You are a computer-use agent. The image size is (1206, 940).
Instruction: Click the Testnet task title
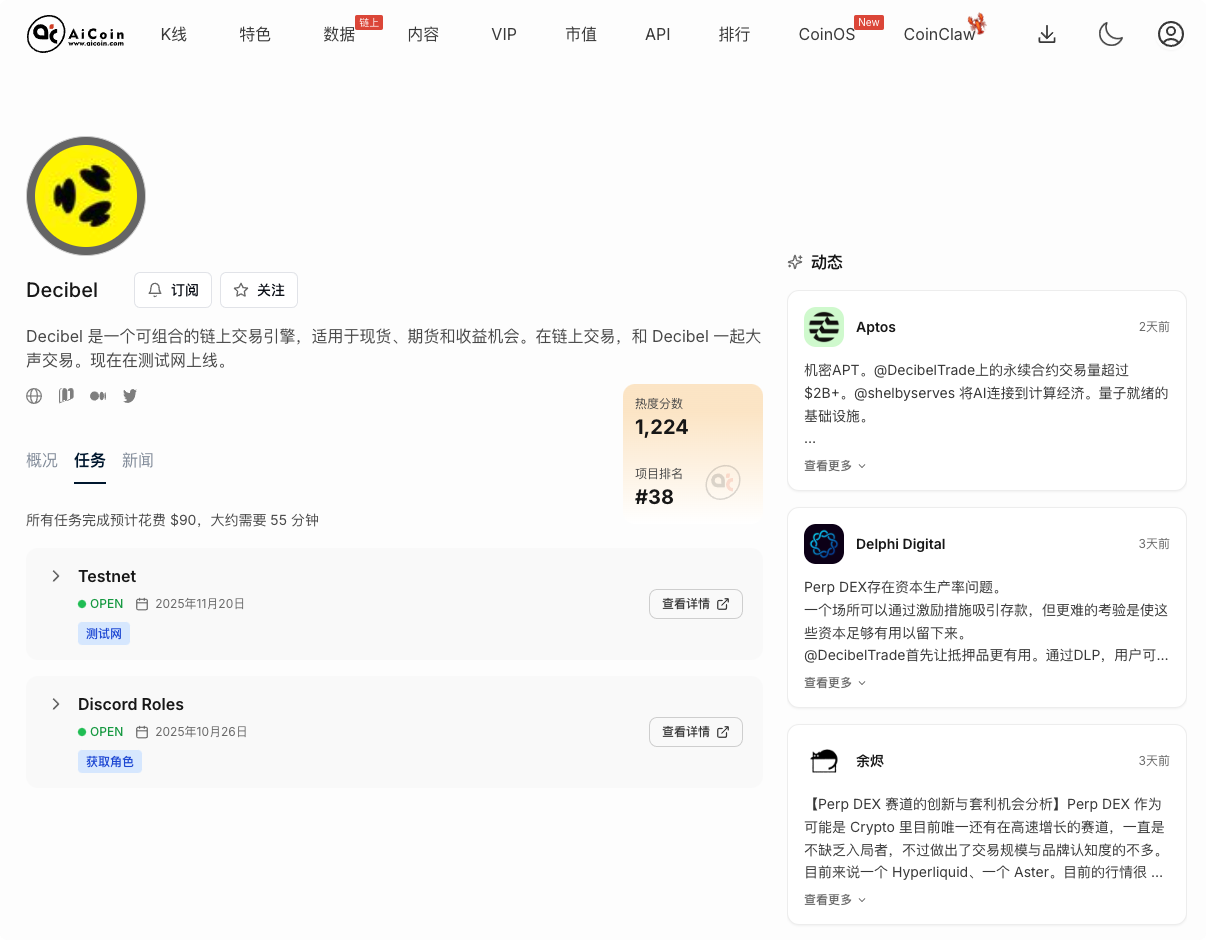tap(107, 576)
